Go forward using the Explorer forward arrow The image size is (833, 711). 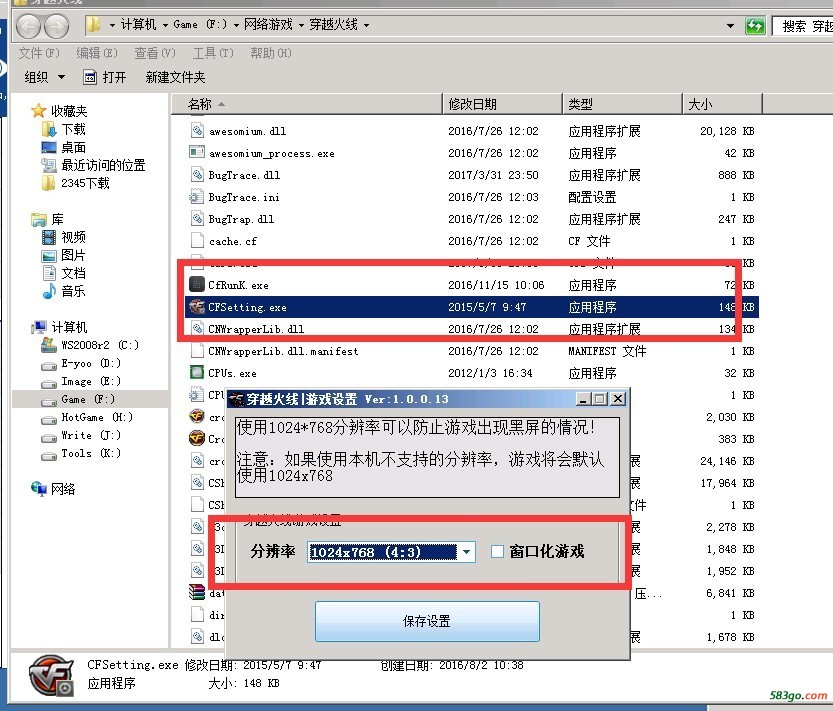pos(56,26)
